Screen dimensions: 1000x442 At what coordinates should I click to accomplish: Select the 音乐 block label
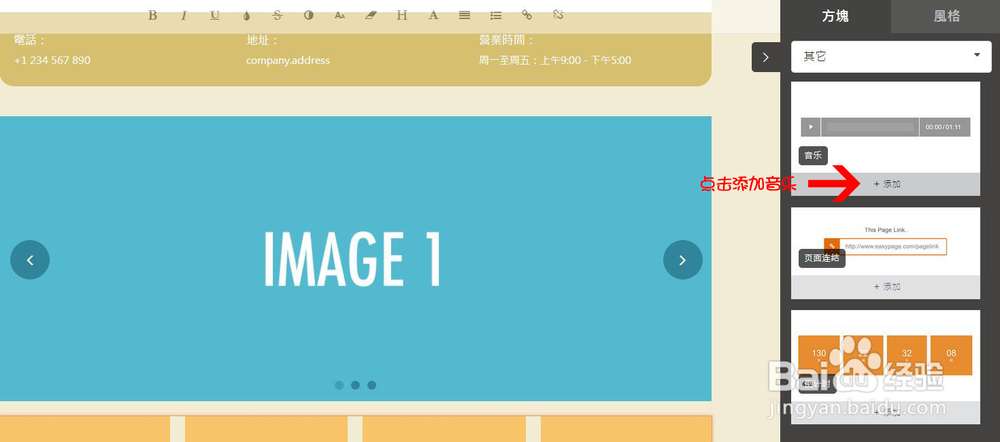pyautogui.click(x=813, y=156)
